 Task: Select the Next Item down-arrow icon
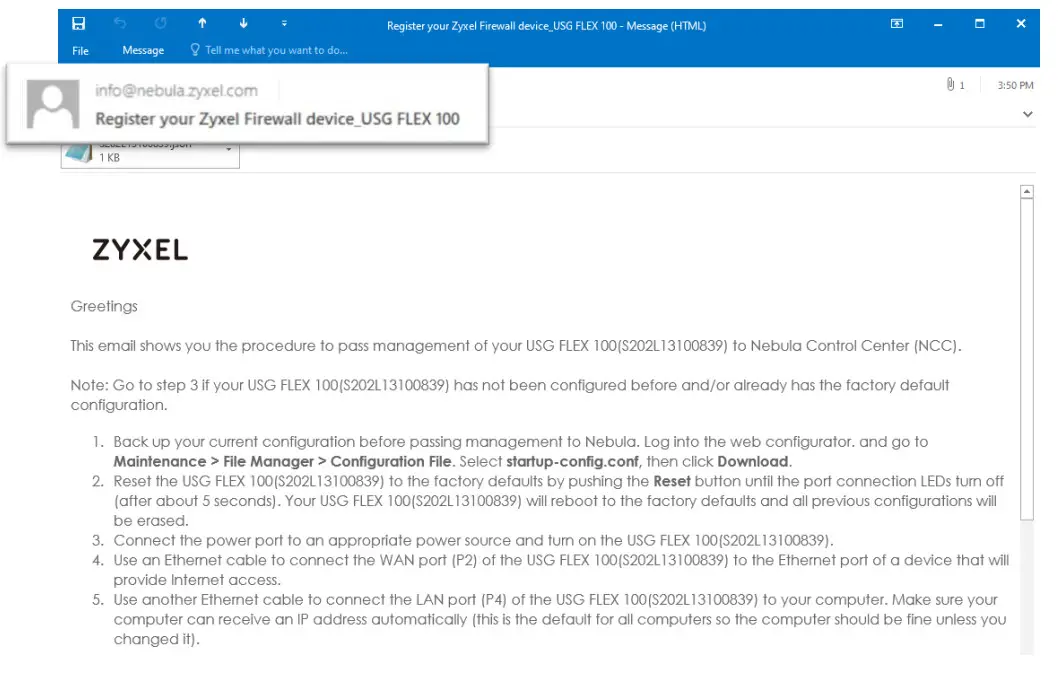coord(242,23)
